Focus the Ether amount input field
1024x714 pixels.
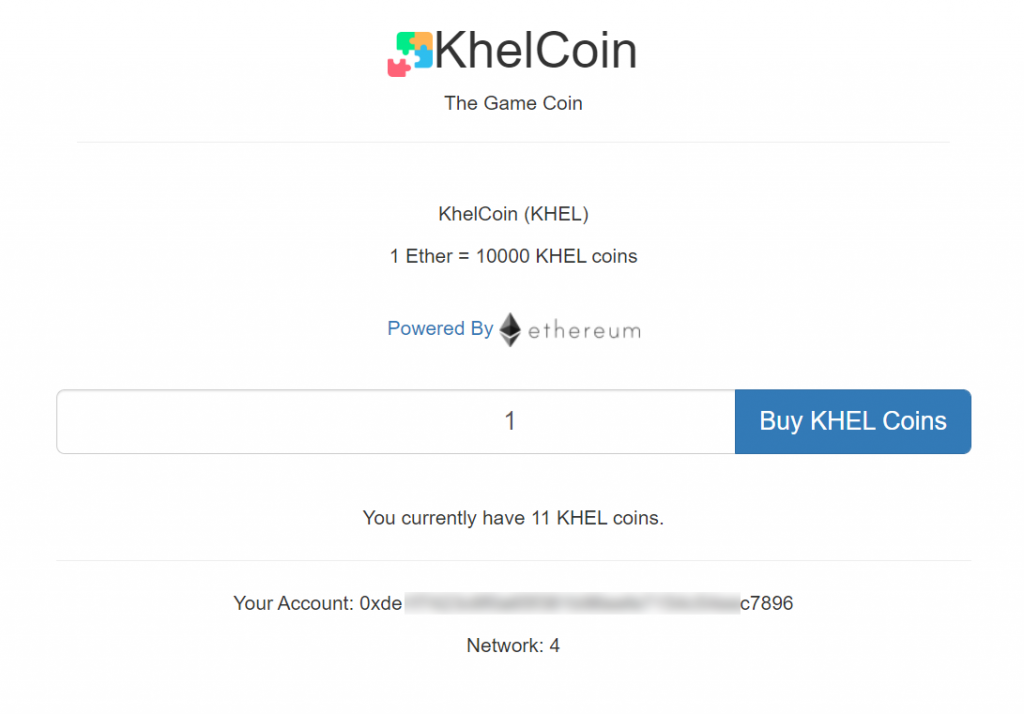tap(396, 421)
